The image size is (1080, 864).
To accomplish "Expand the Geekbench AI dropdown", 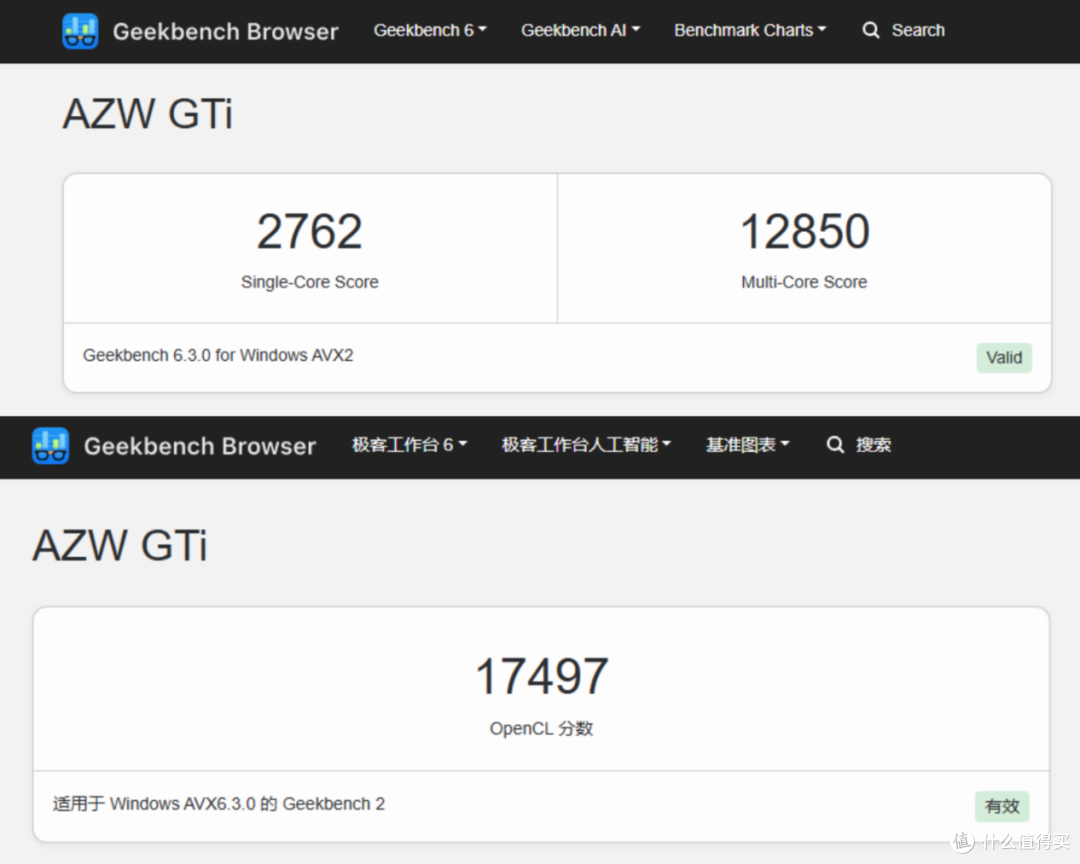I will 580,30.
